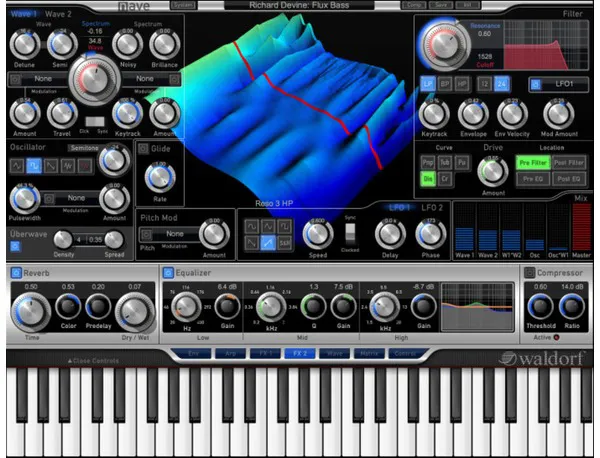This screenshot has width=600, height=458.
Task: Choose the 12 dB filter slope
Action: [x=484, y=84]
